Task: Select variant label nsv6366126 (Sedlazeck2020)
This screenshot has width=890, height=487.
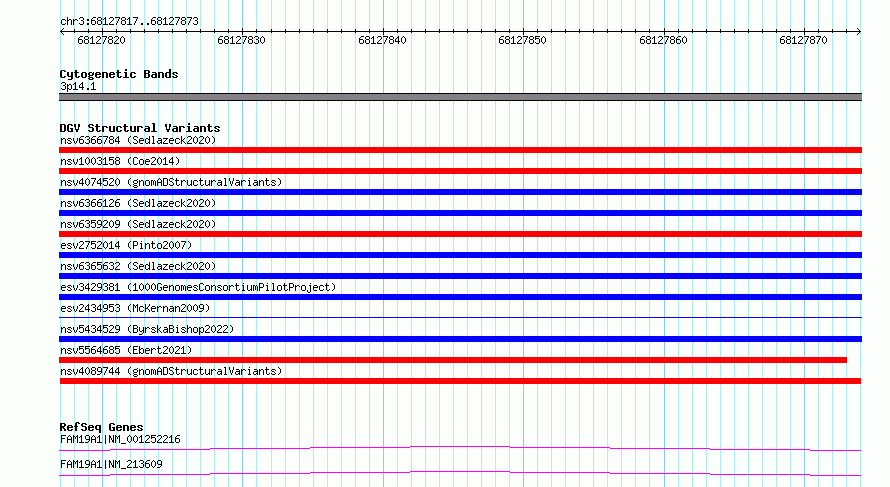Action: coord(138,203)
